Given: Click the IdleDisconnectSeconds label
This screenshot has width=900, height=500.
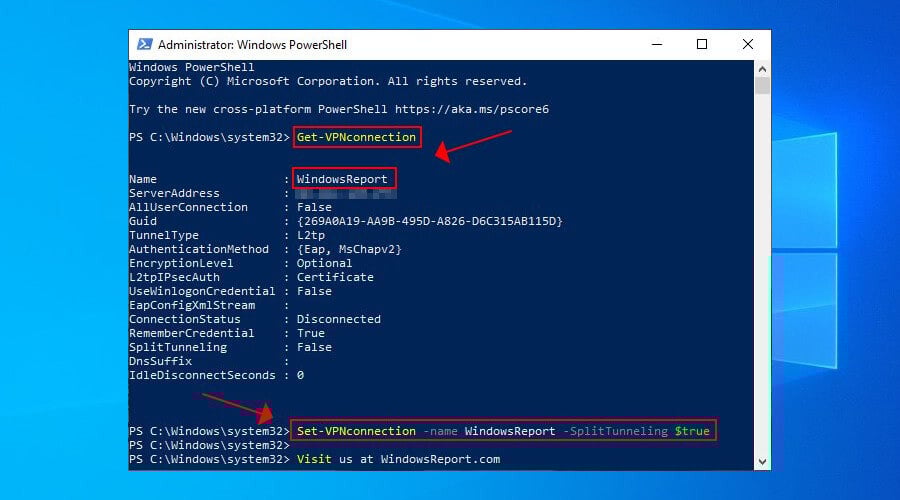Looking at the screenshot, I should (202, 375).
